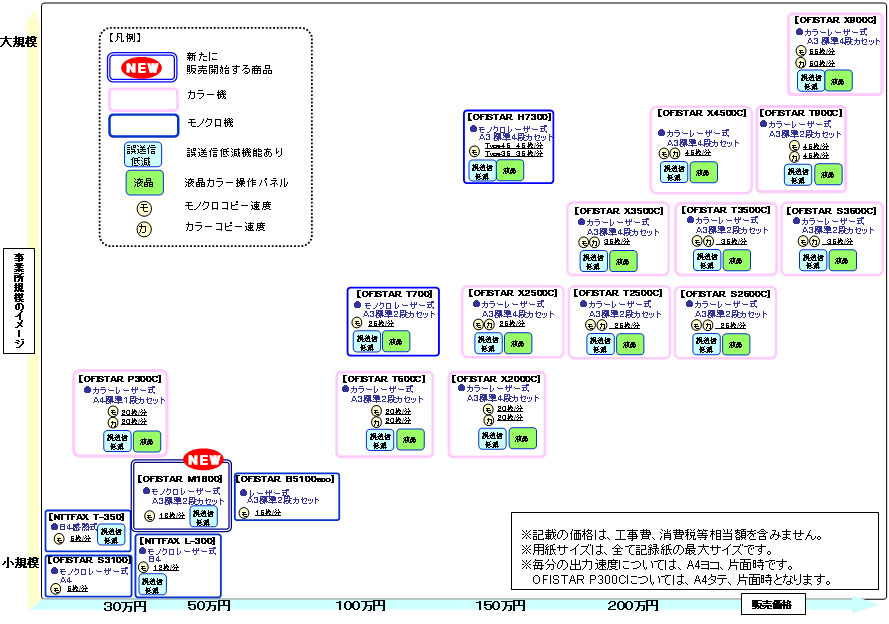Click the モ speed icon on the OFISTAR S3100 card
This screenshot has width=889, height=624.
(x=55, y=589)
